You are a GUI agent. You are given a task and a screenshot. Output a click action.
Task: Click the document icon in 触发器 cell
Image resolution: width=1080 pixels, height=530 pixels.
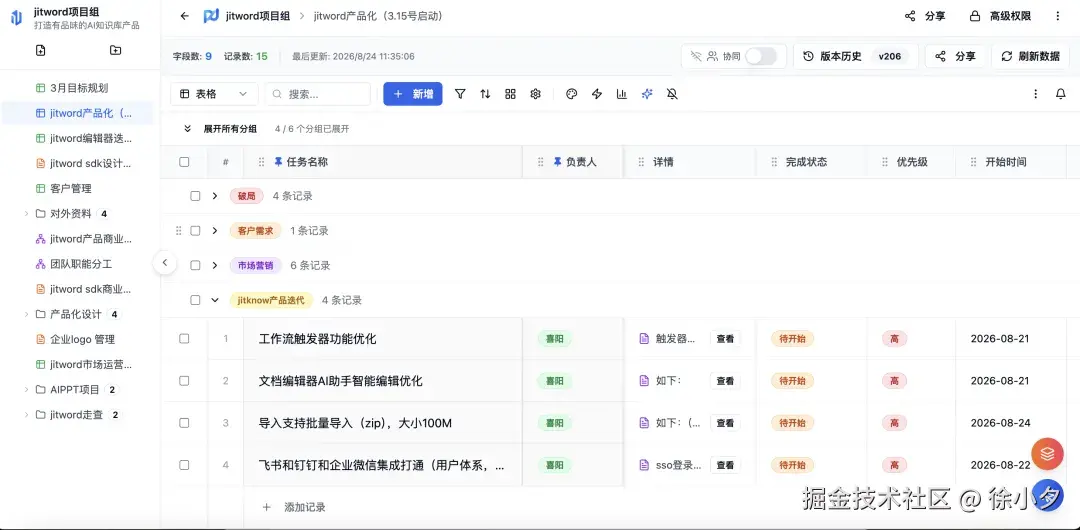point(644,338)
